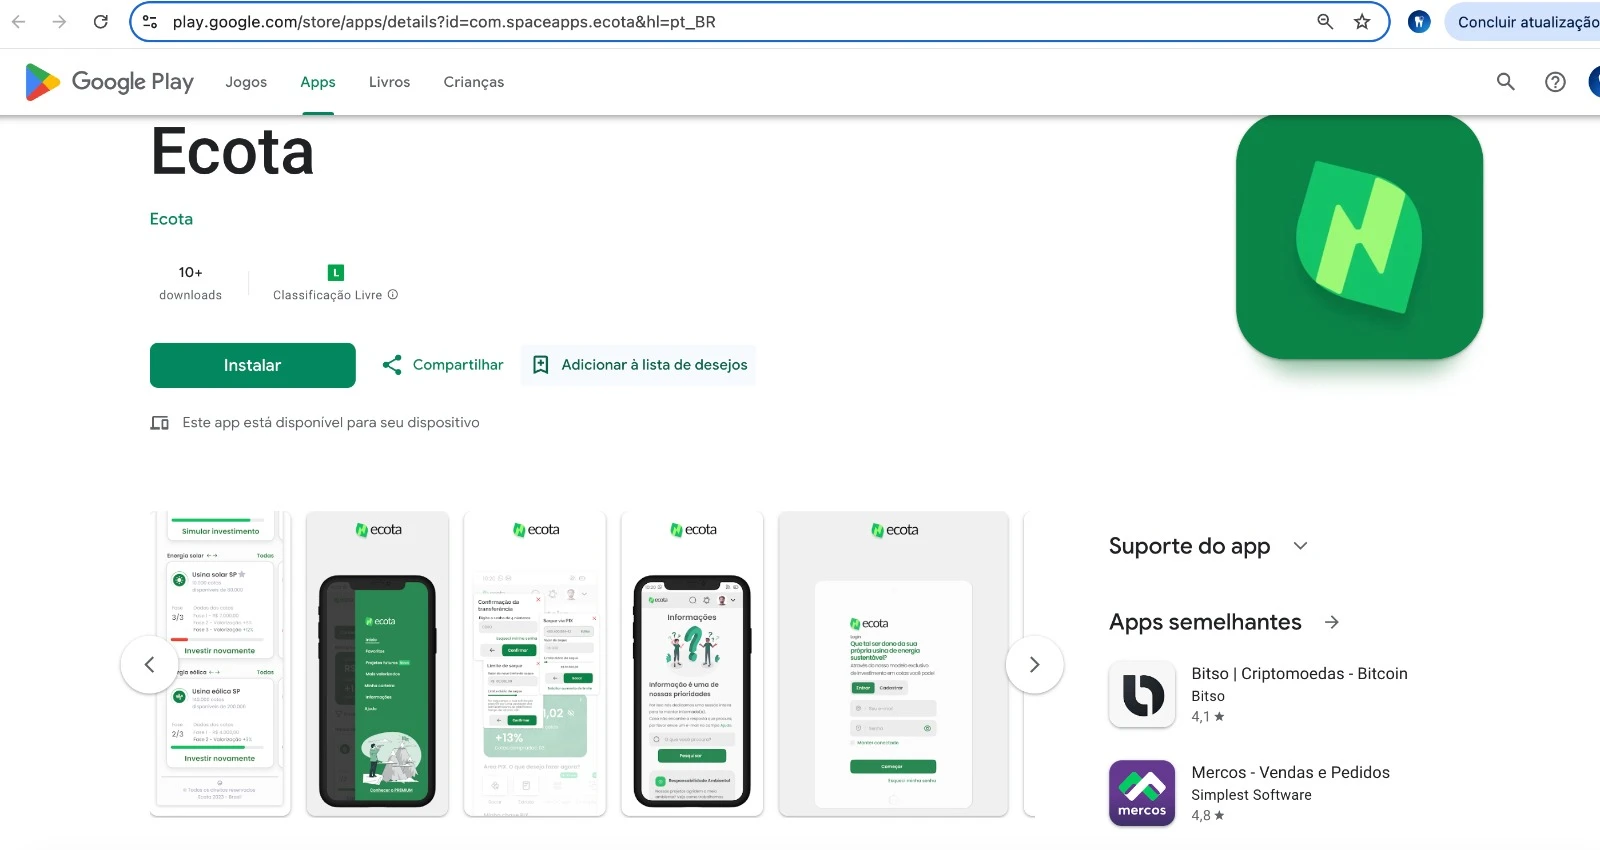This screenshot has width=1600, height=850.
Task: Open the Jogos tab
Action: coord(246,82)
